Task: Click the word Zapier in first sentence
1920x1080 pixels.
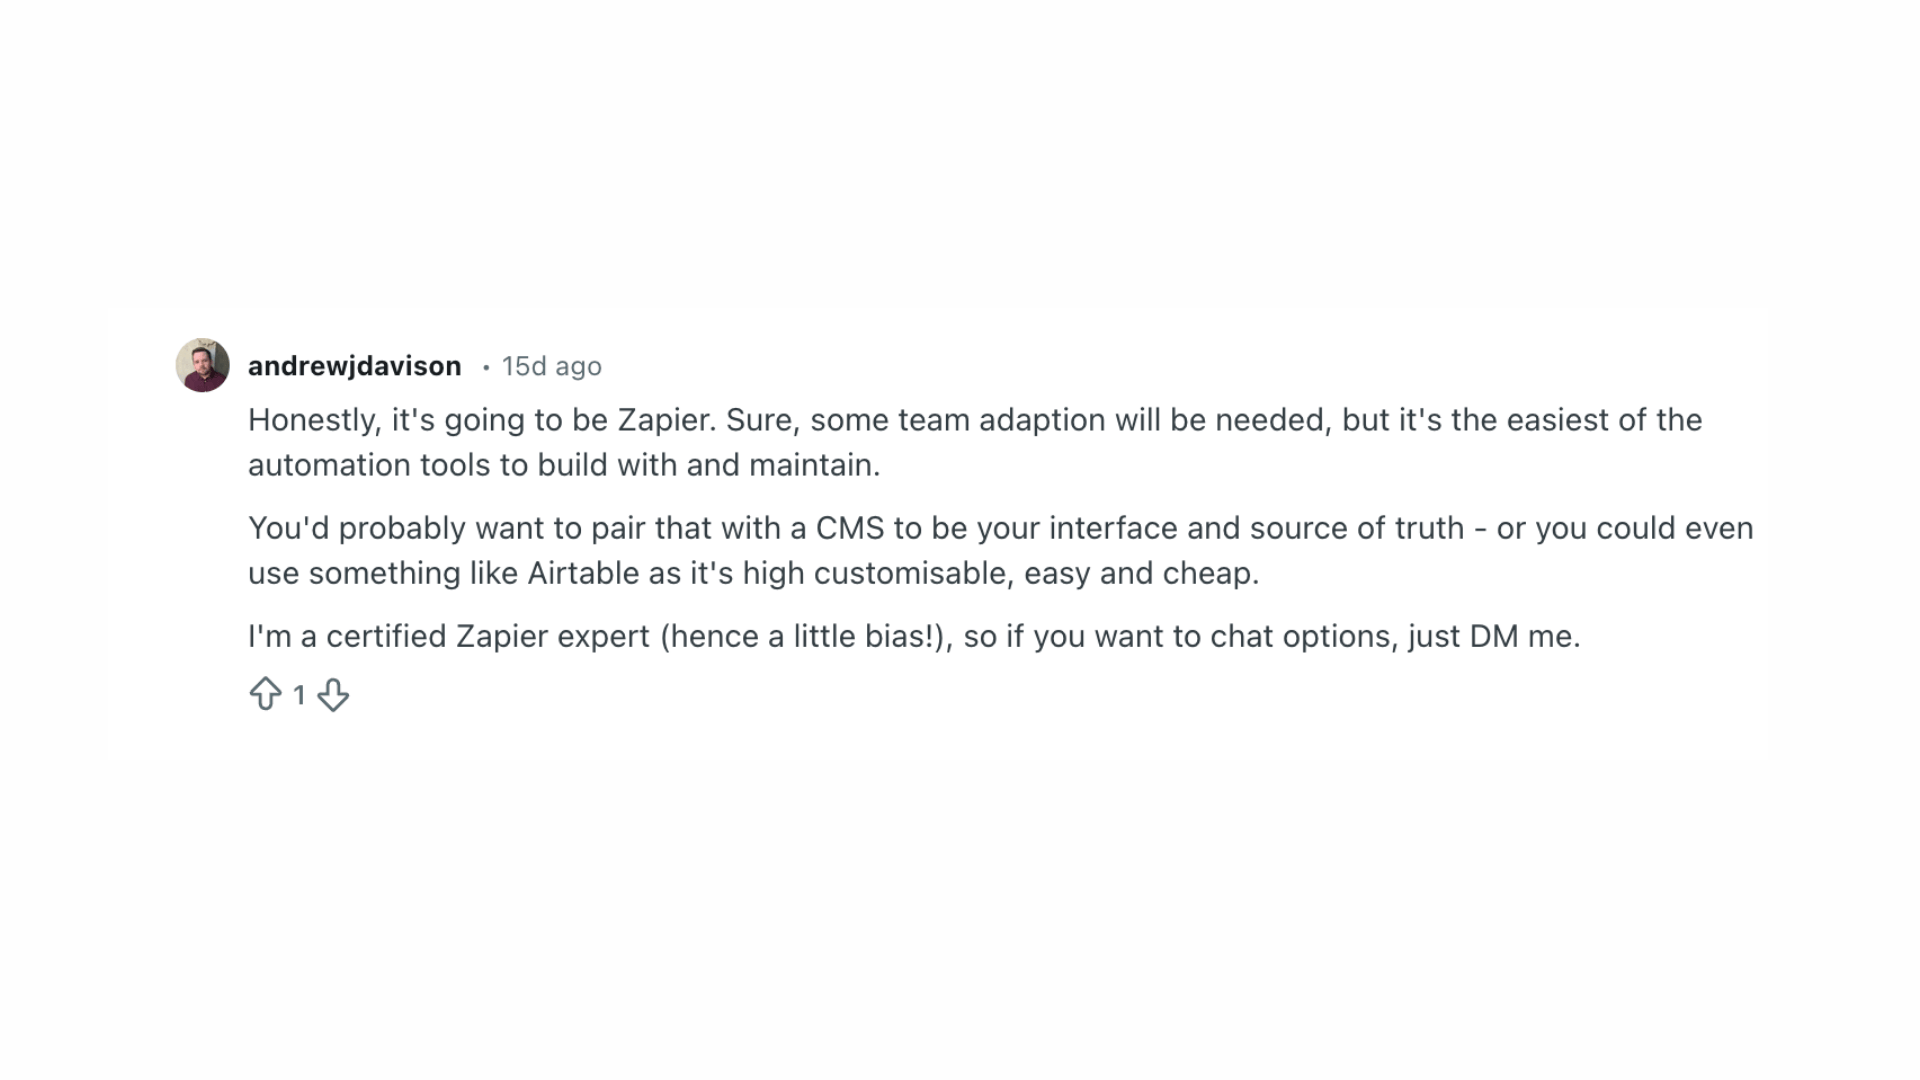Action: tap(665, 420)
